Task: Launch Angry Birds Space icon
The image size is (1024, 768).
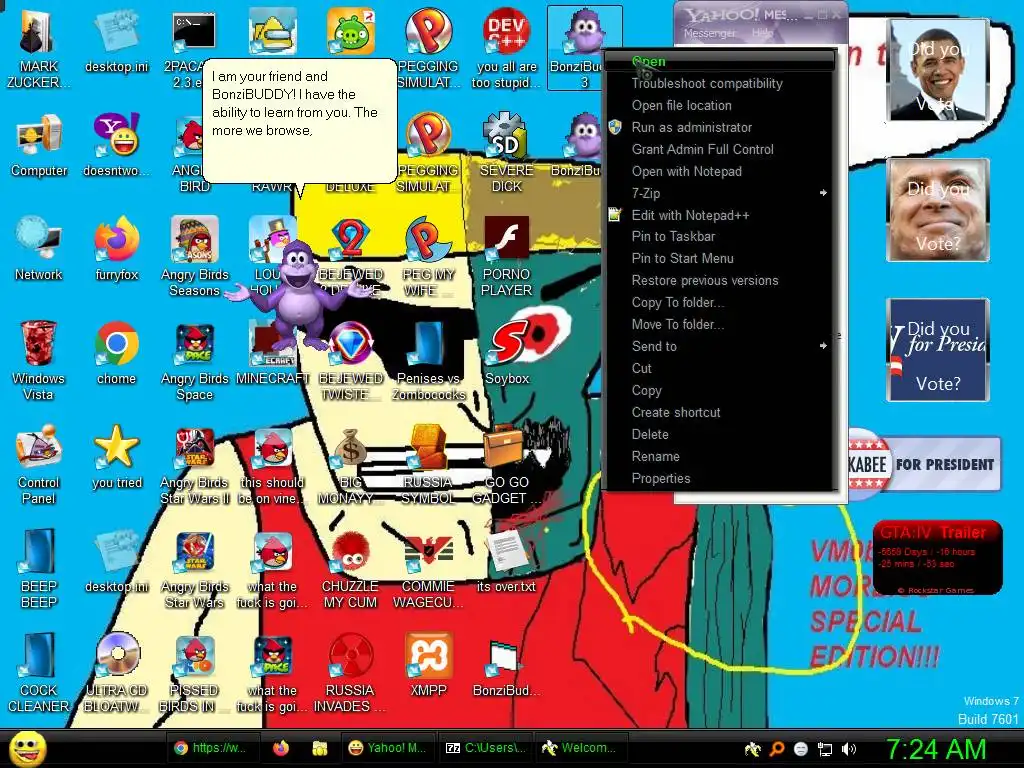Action: coord(195,361)
